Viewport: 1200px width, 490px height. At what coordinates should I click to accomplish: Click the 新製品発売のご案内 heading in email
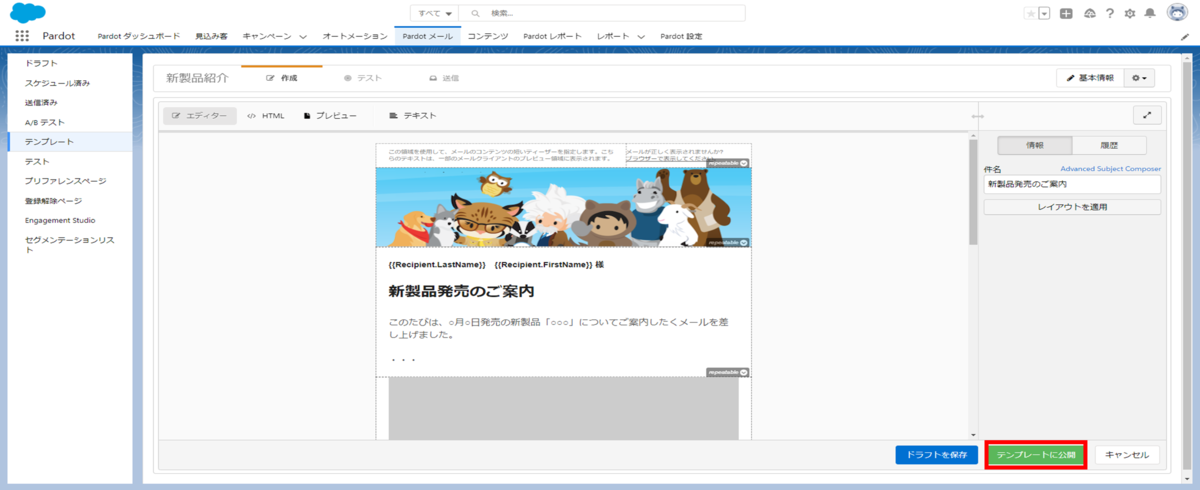[x=461, y=292]
